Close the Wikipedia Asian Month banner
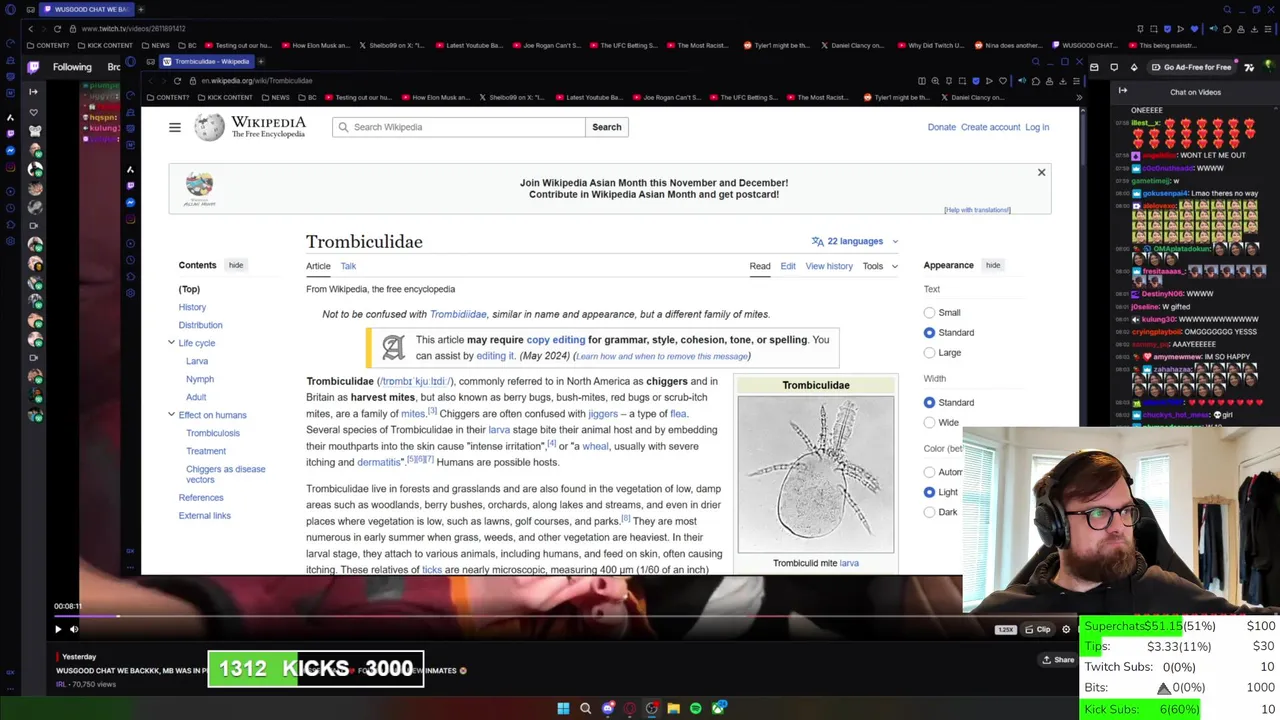 point(1041,173)
